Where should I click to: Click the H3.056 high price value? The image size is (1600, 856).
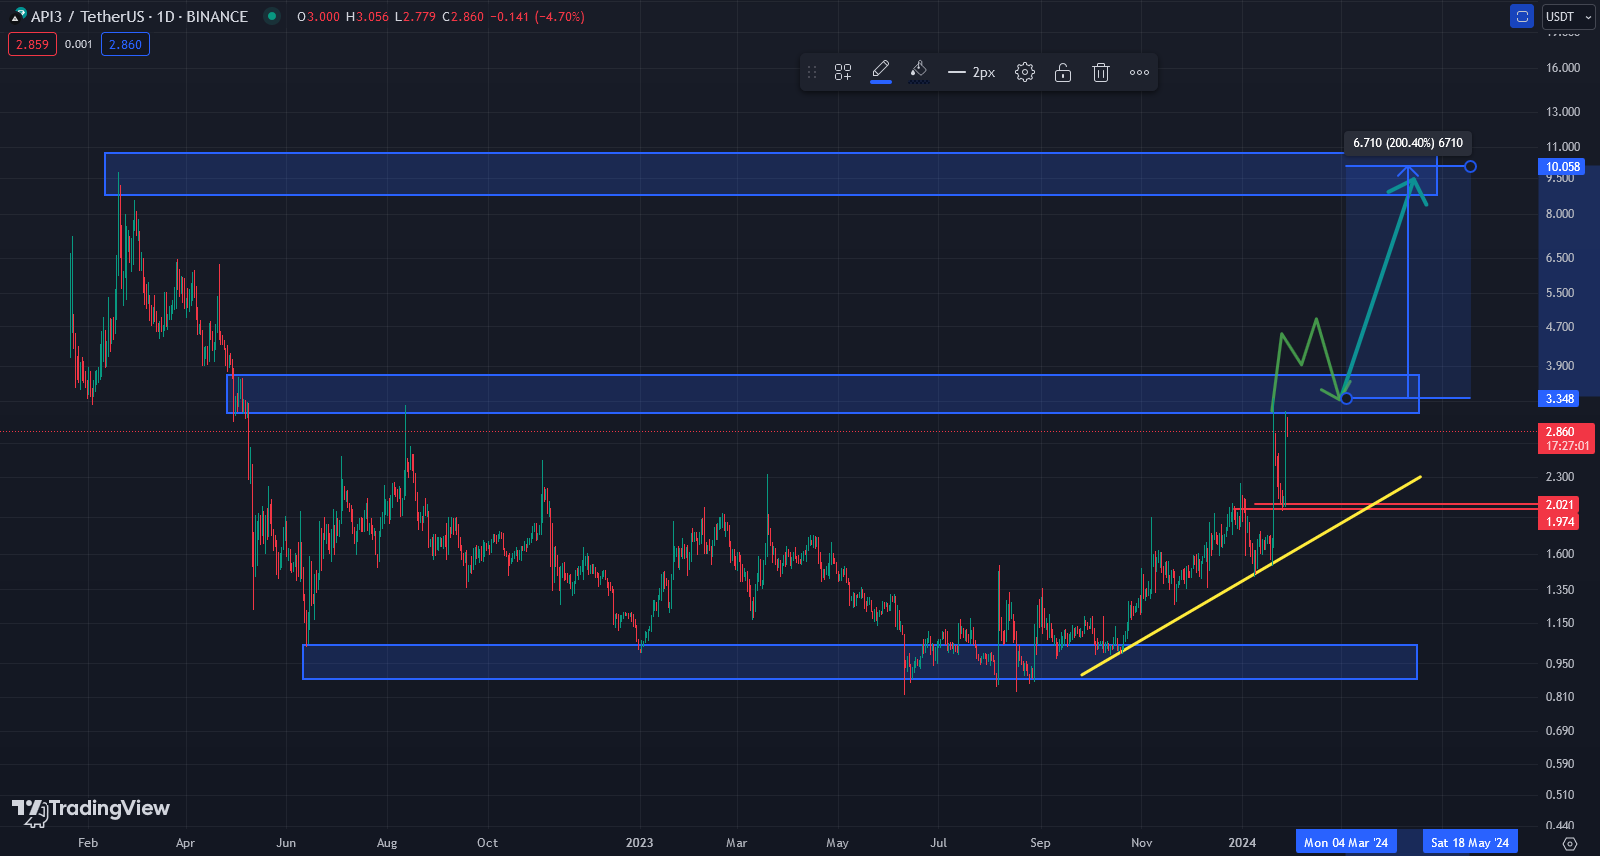(367, 17)
